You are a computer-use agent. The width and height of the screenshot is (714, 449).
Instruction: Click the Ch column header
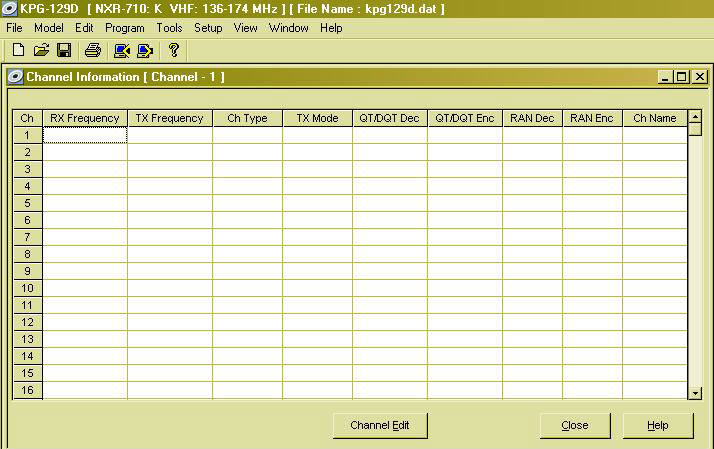tap(27, 118)
